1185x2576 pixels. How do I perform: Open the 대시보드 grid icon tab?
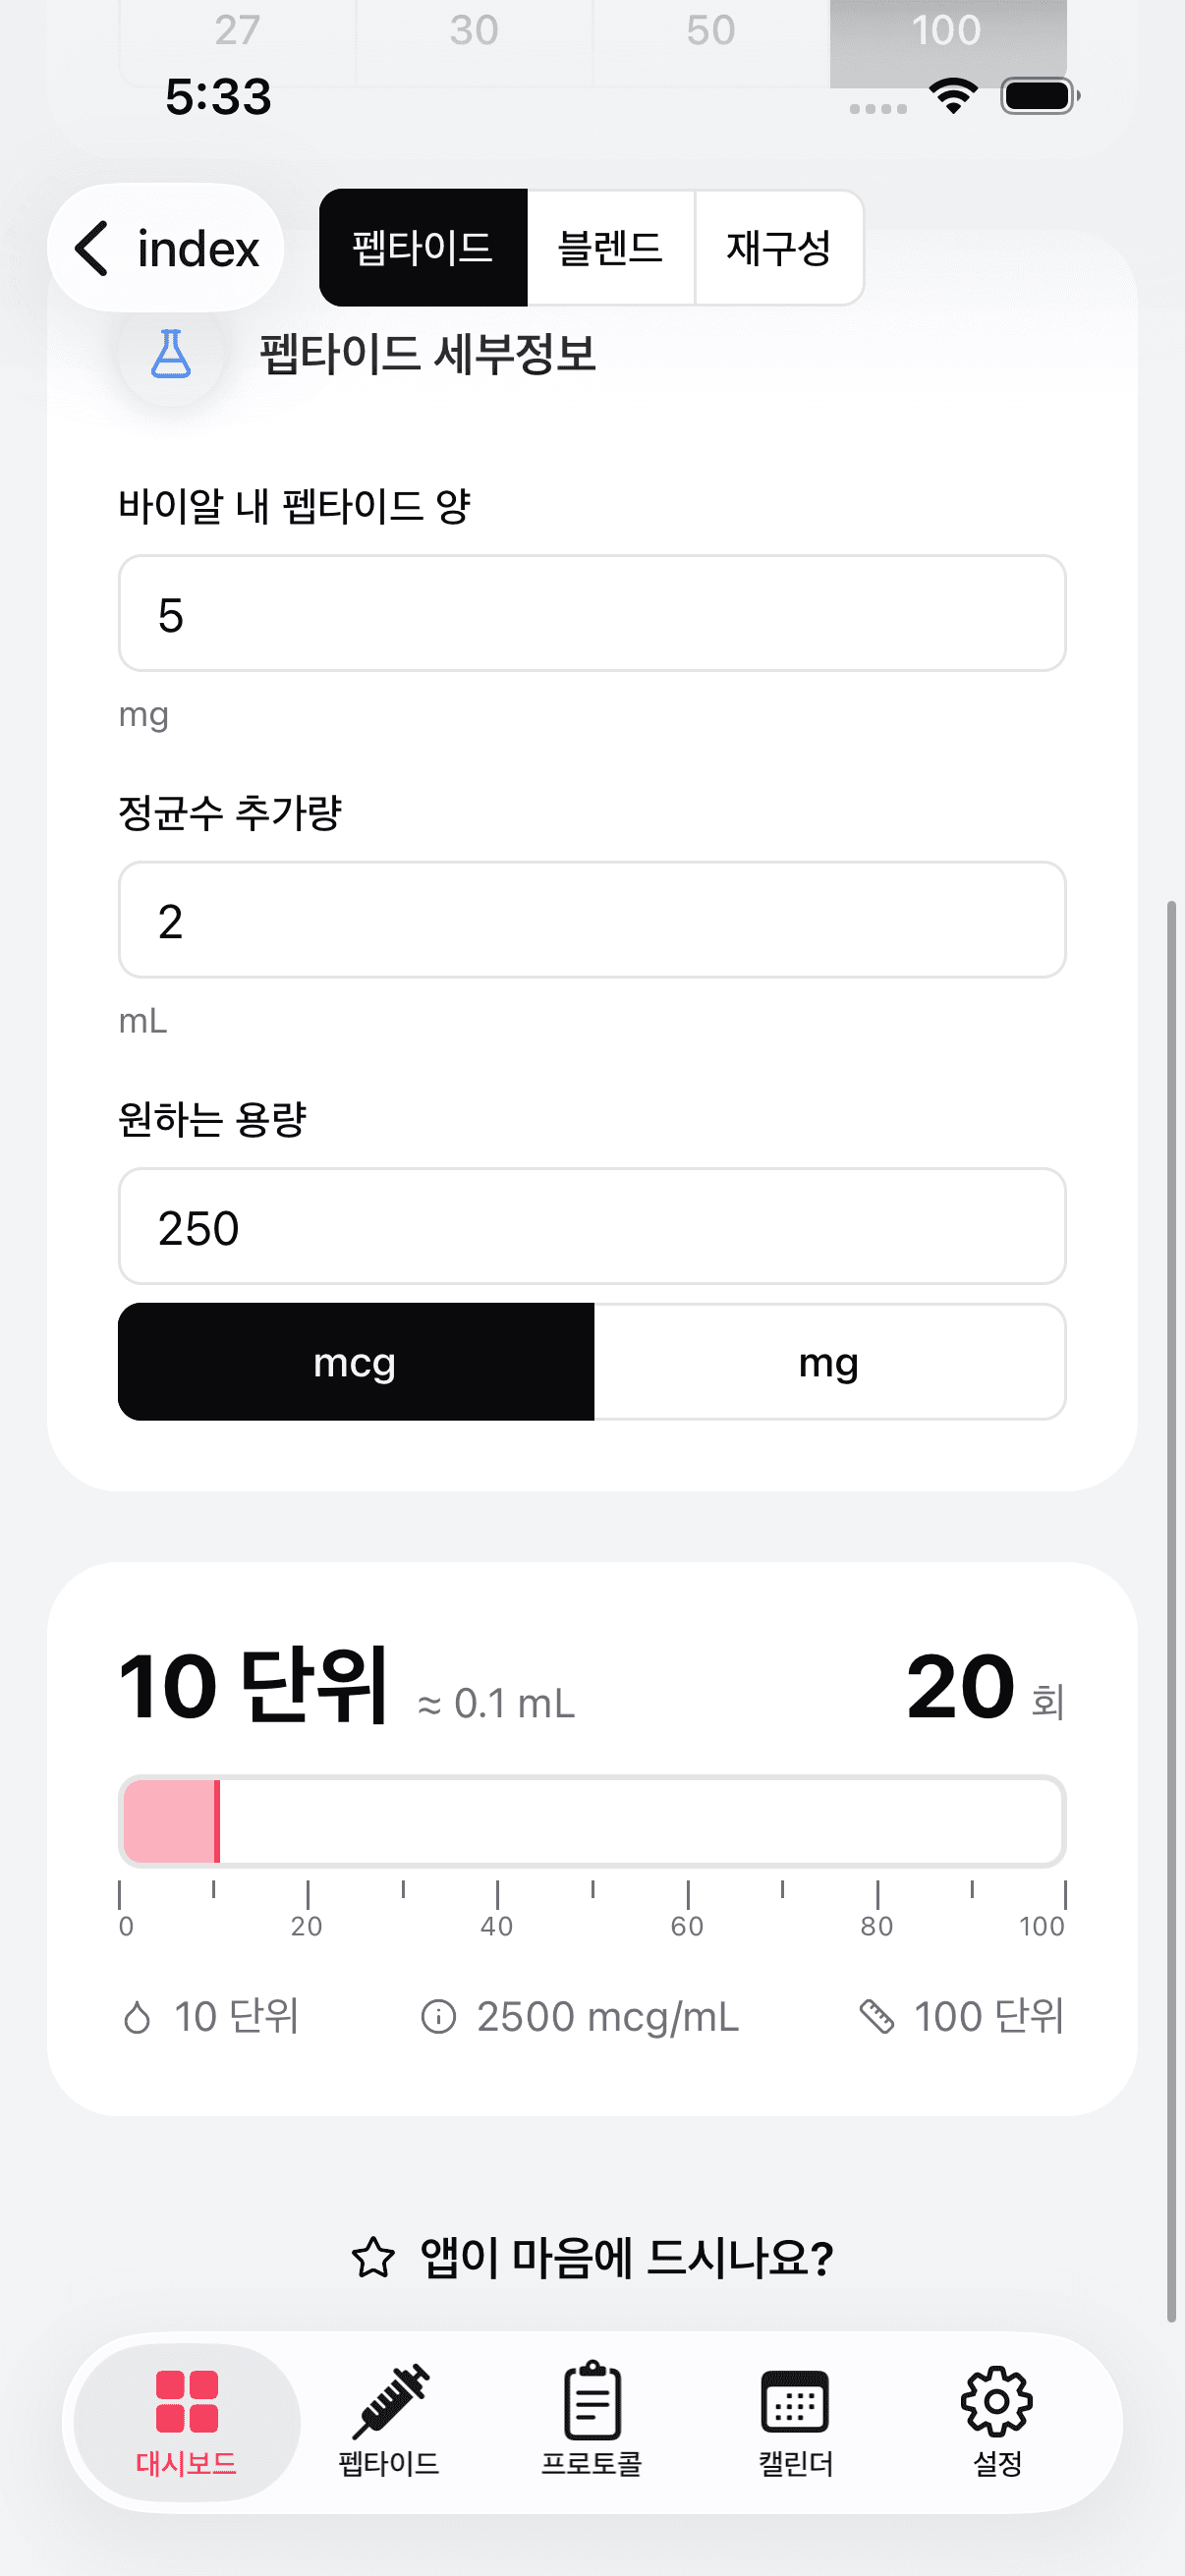pos(186,2420)
